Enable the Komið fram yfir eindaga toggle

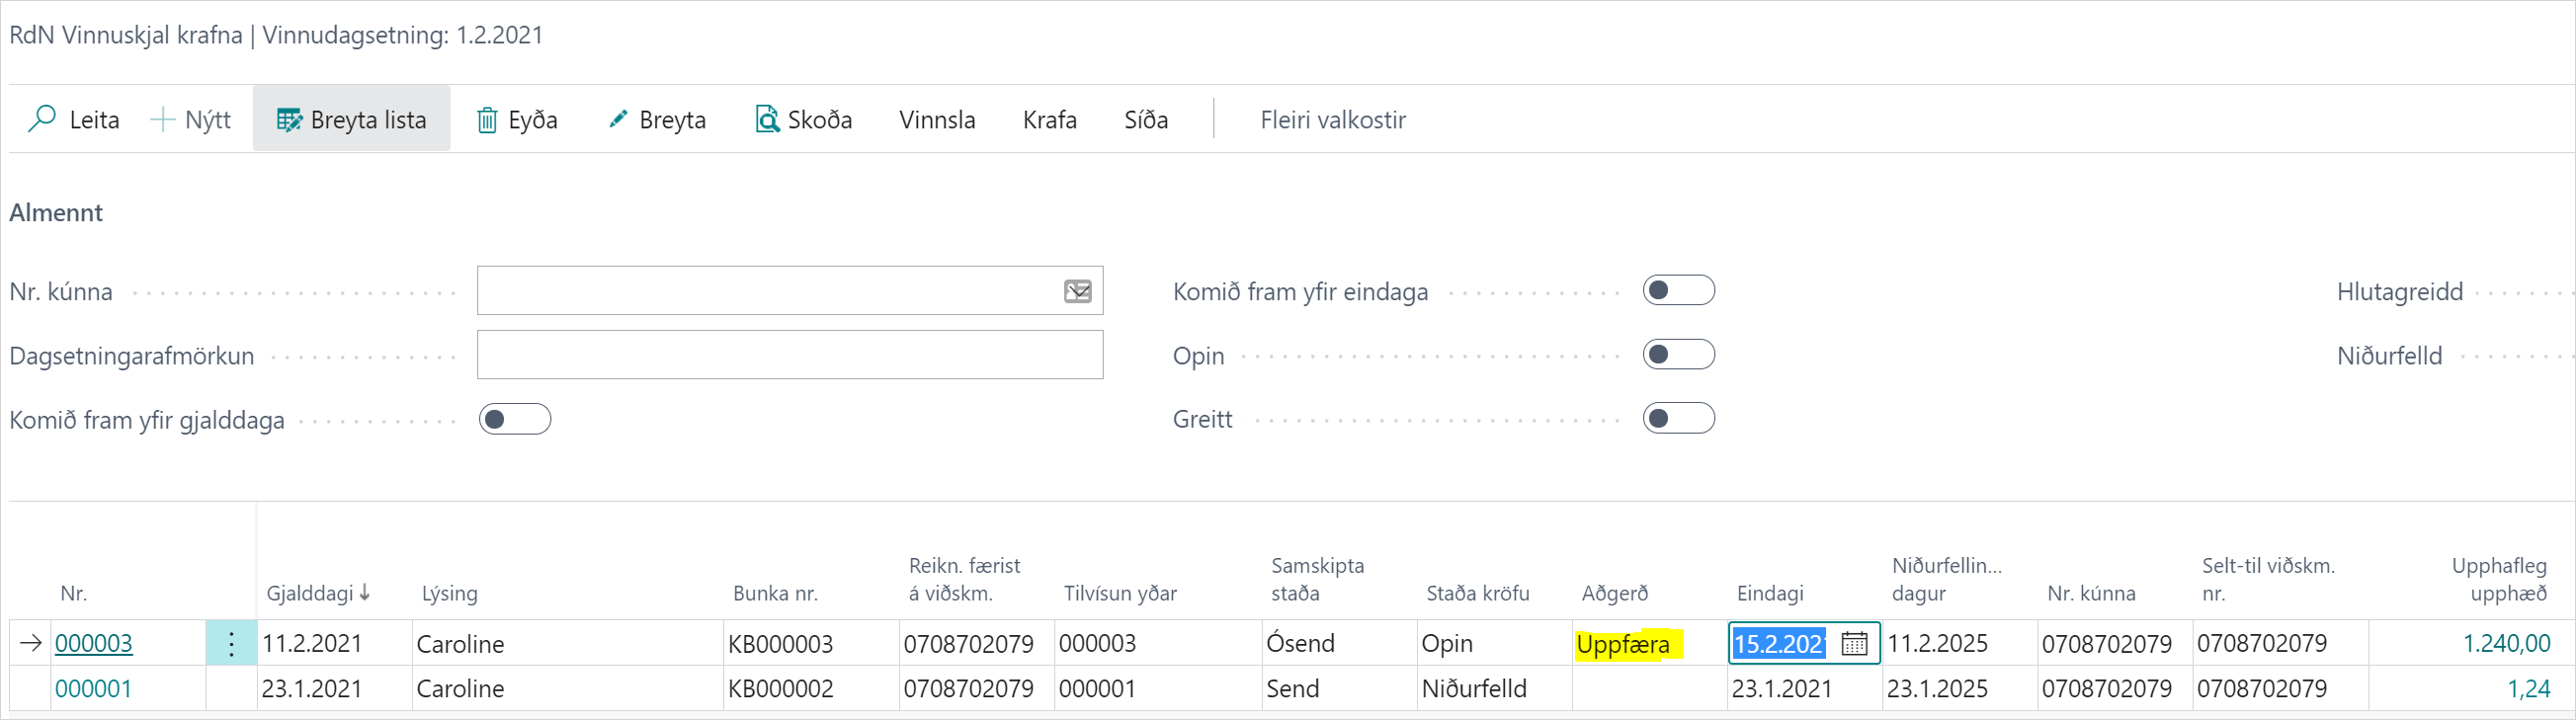point(1678,291)
